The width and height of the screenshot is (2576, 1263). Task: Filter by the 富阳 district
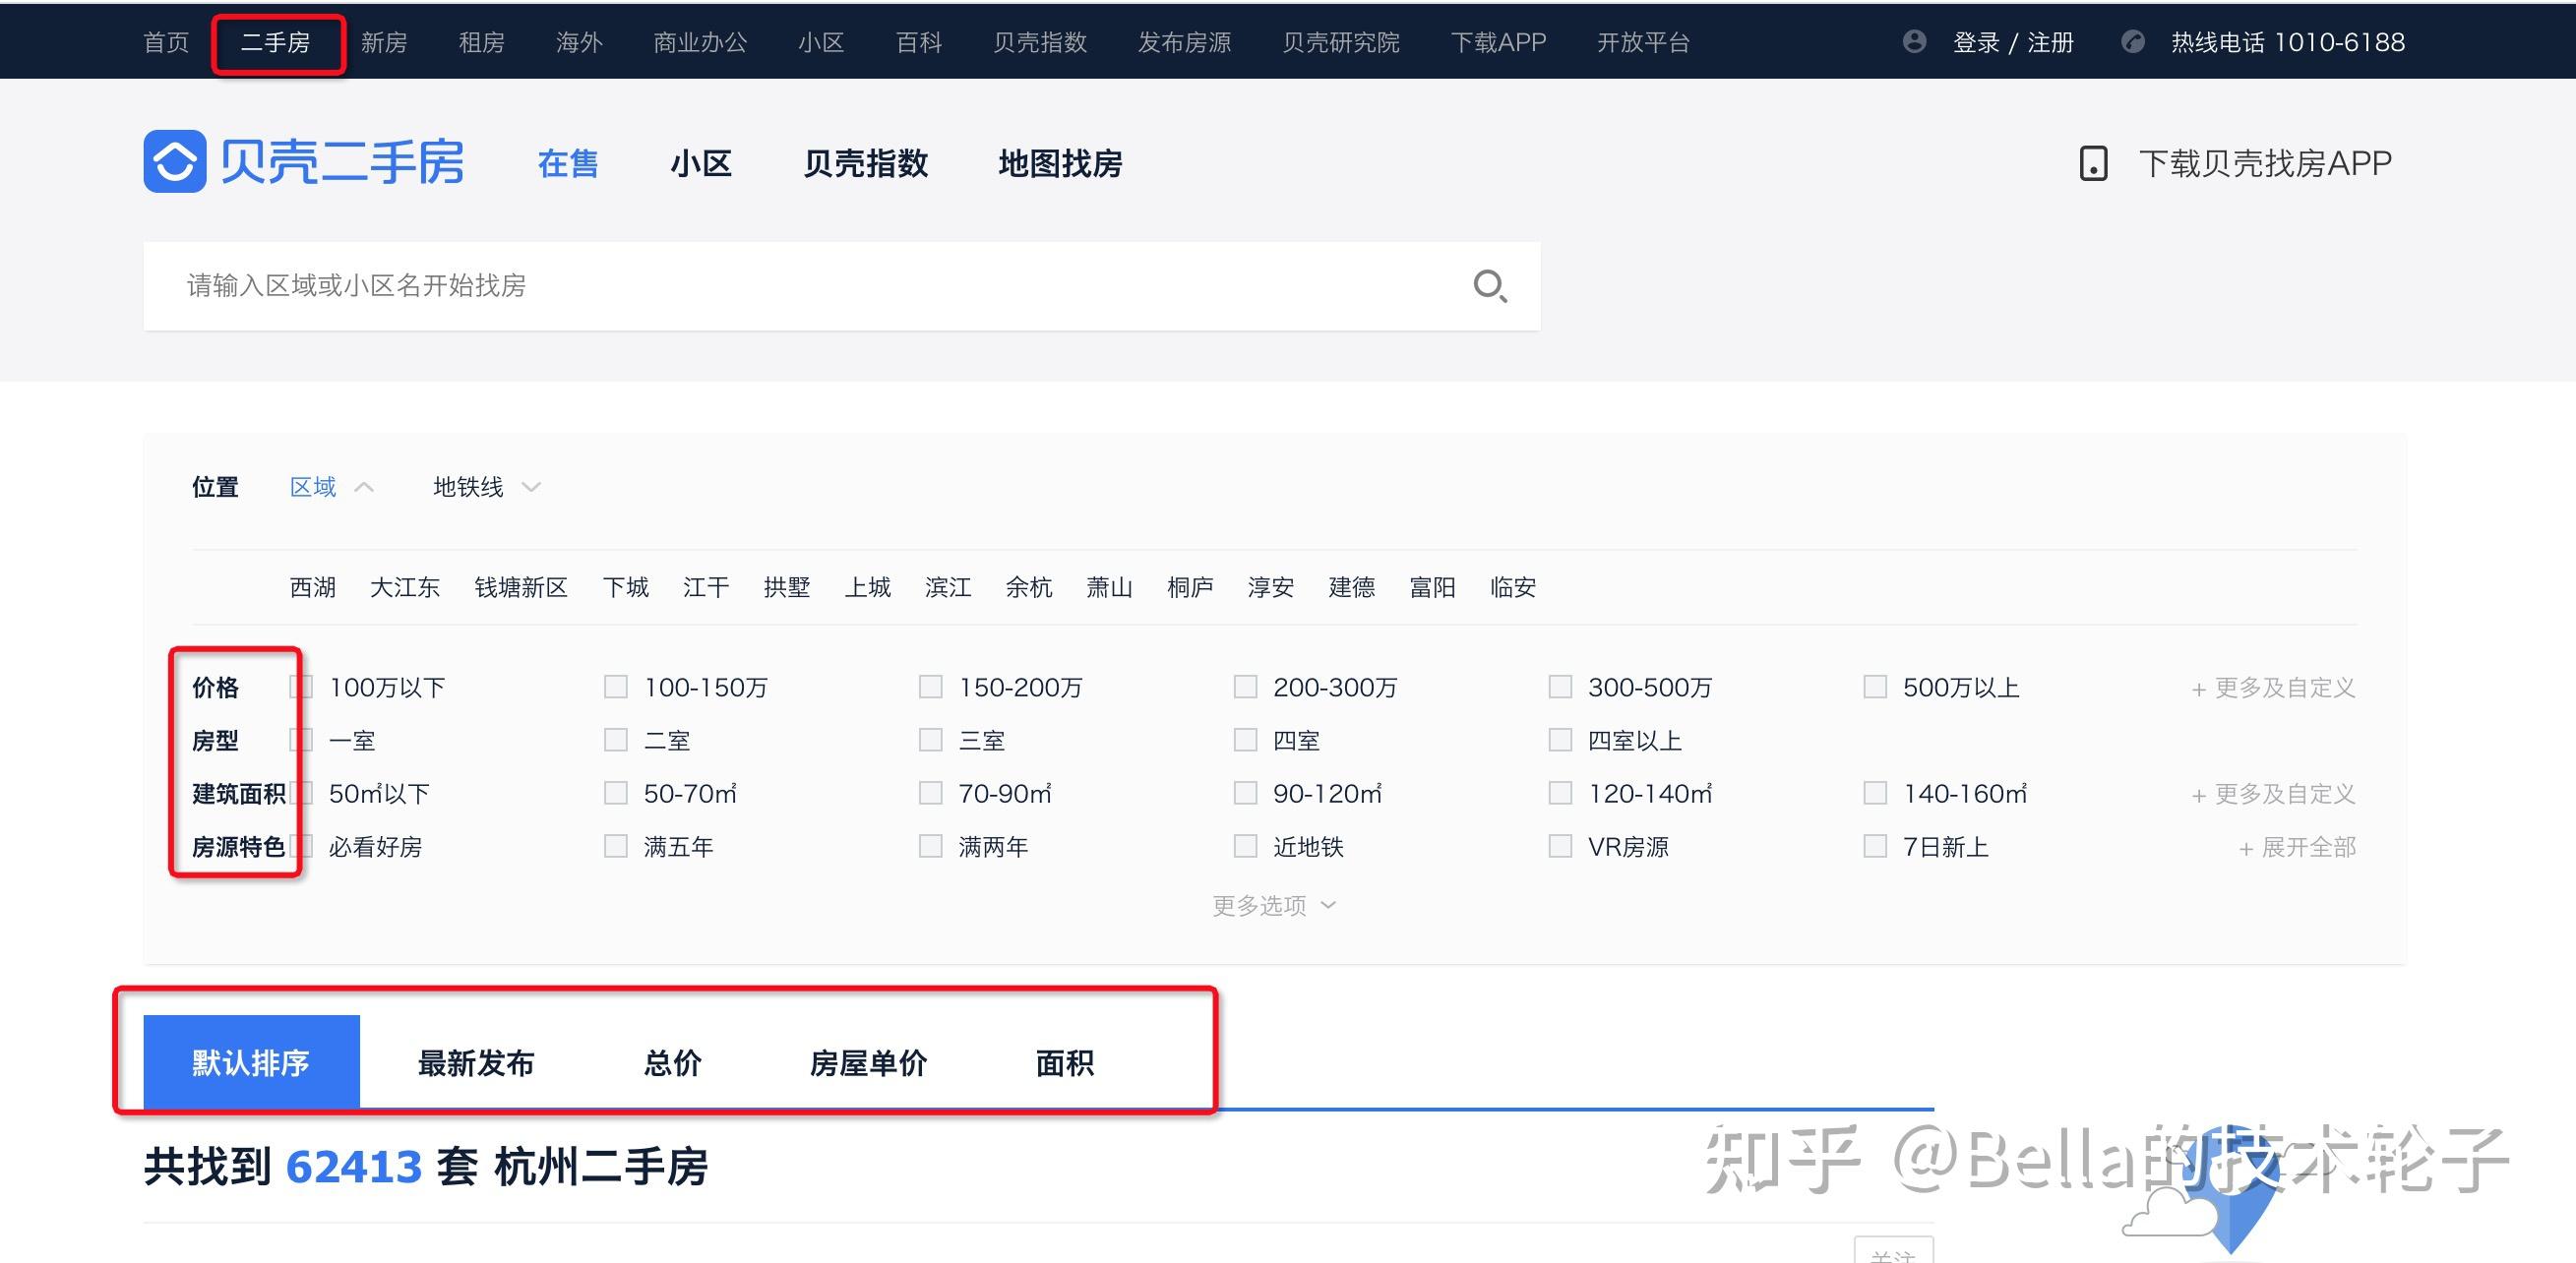1432,587
